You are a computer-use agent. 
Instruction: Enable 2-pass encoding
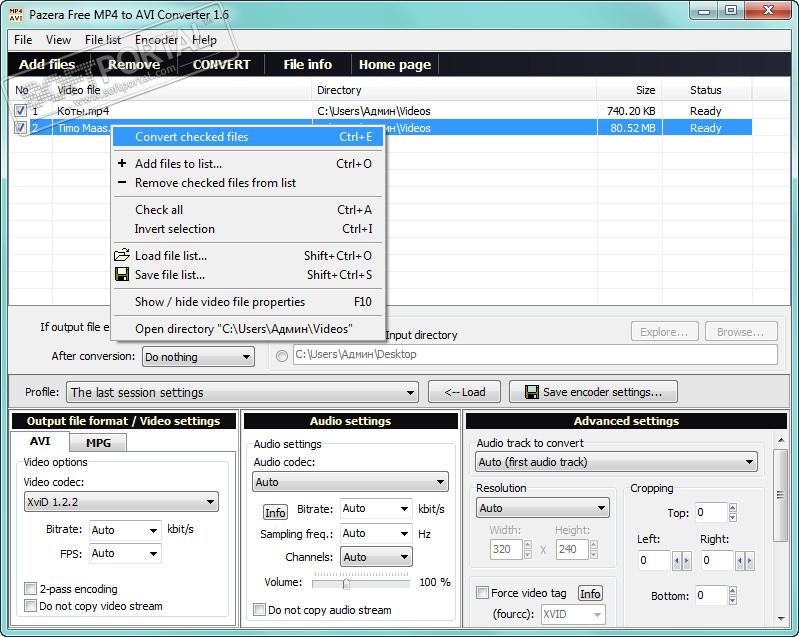point(31,589)
